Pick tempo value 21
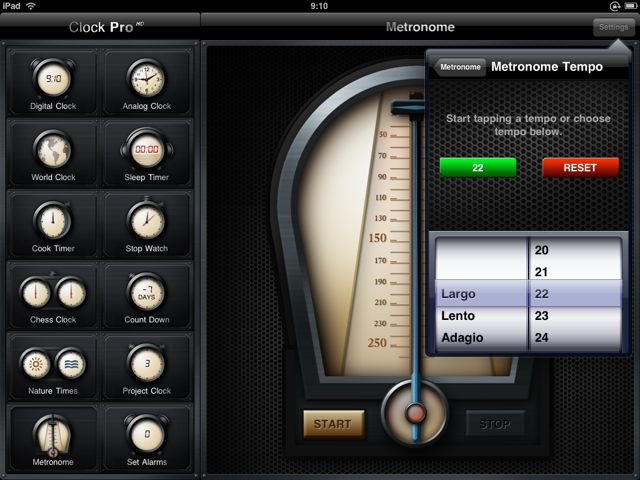This screenshot has width=640, height=480. [541, 272]
